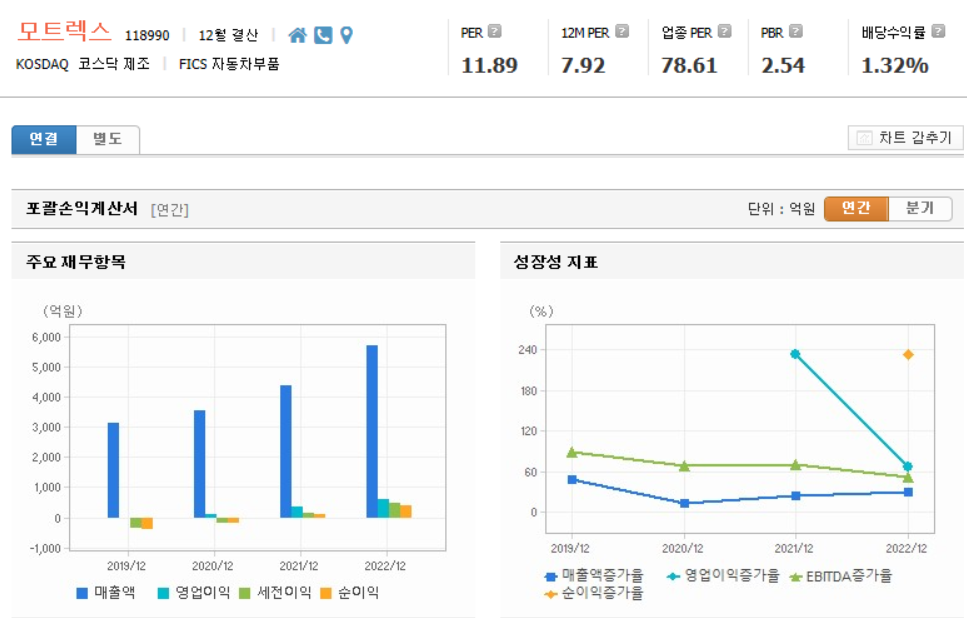This screenshot has height=618, width=967.
Task: Select the 연결 tab
Action: point(44,139)
